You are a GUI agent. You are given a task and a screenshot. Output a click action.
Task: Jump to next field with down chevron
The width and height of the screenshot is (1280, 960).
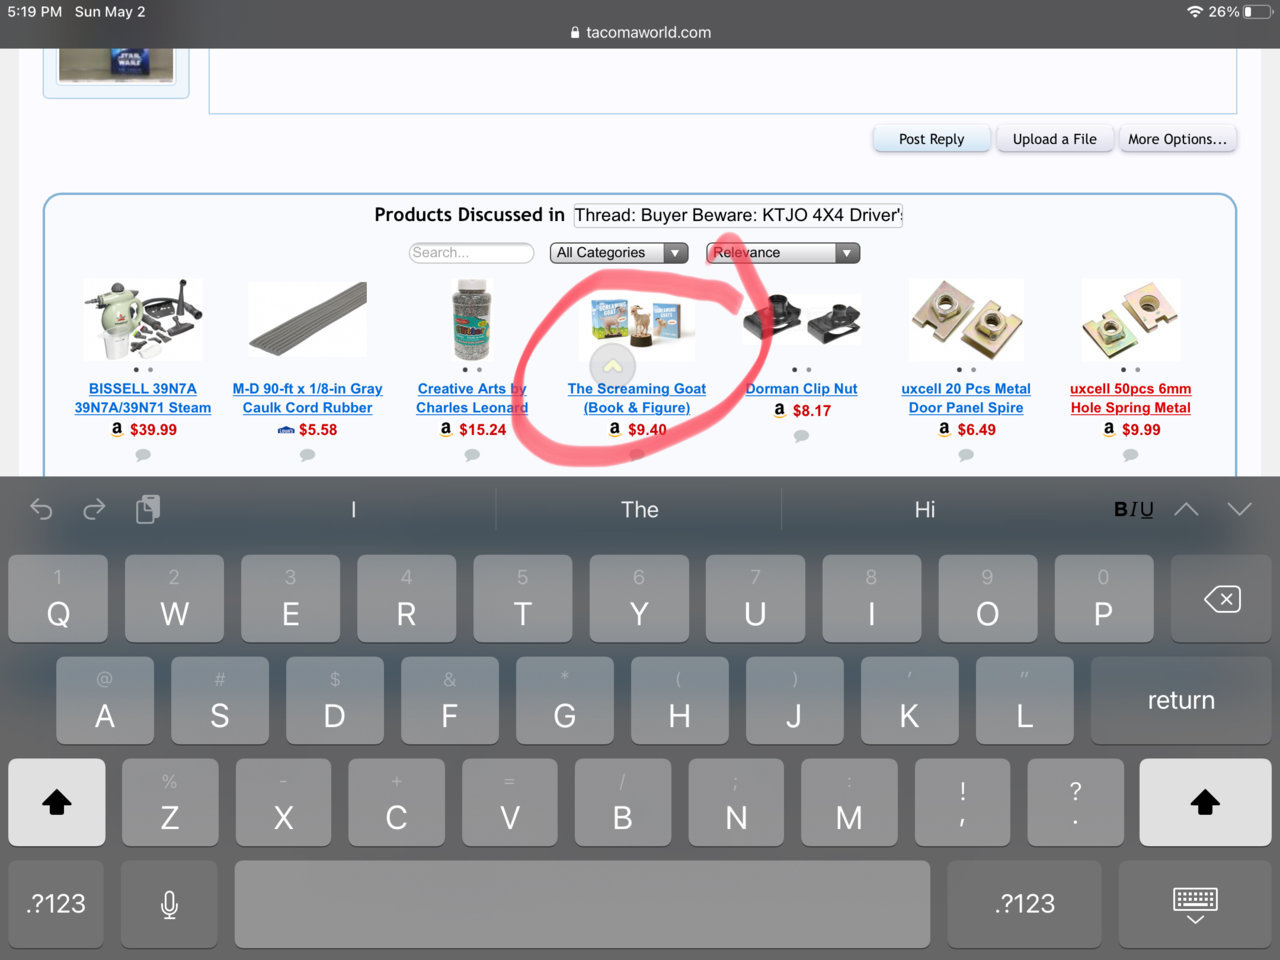[1239, 509]
